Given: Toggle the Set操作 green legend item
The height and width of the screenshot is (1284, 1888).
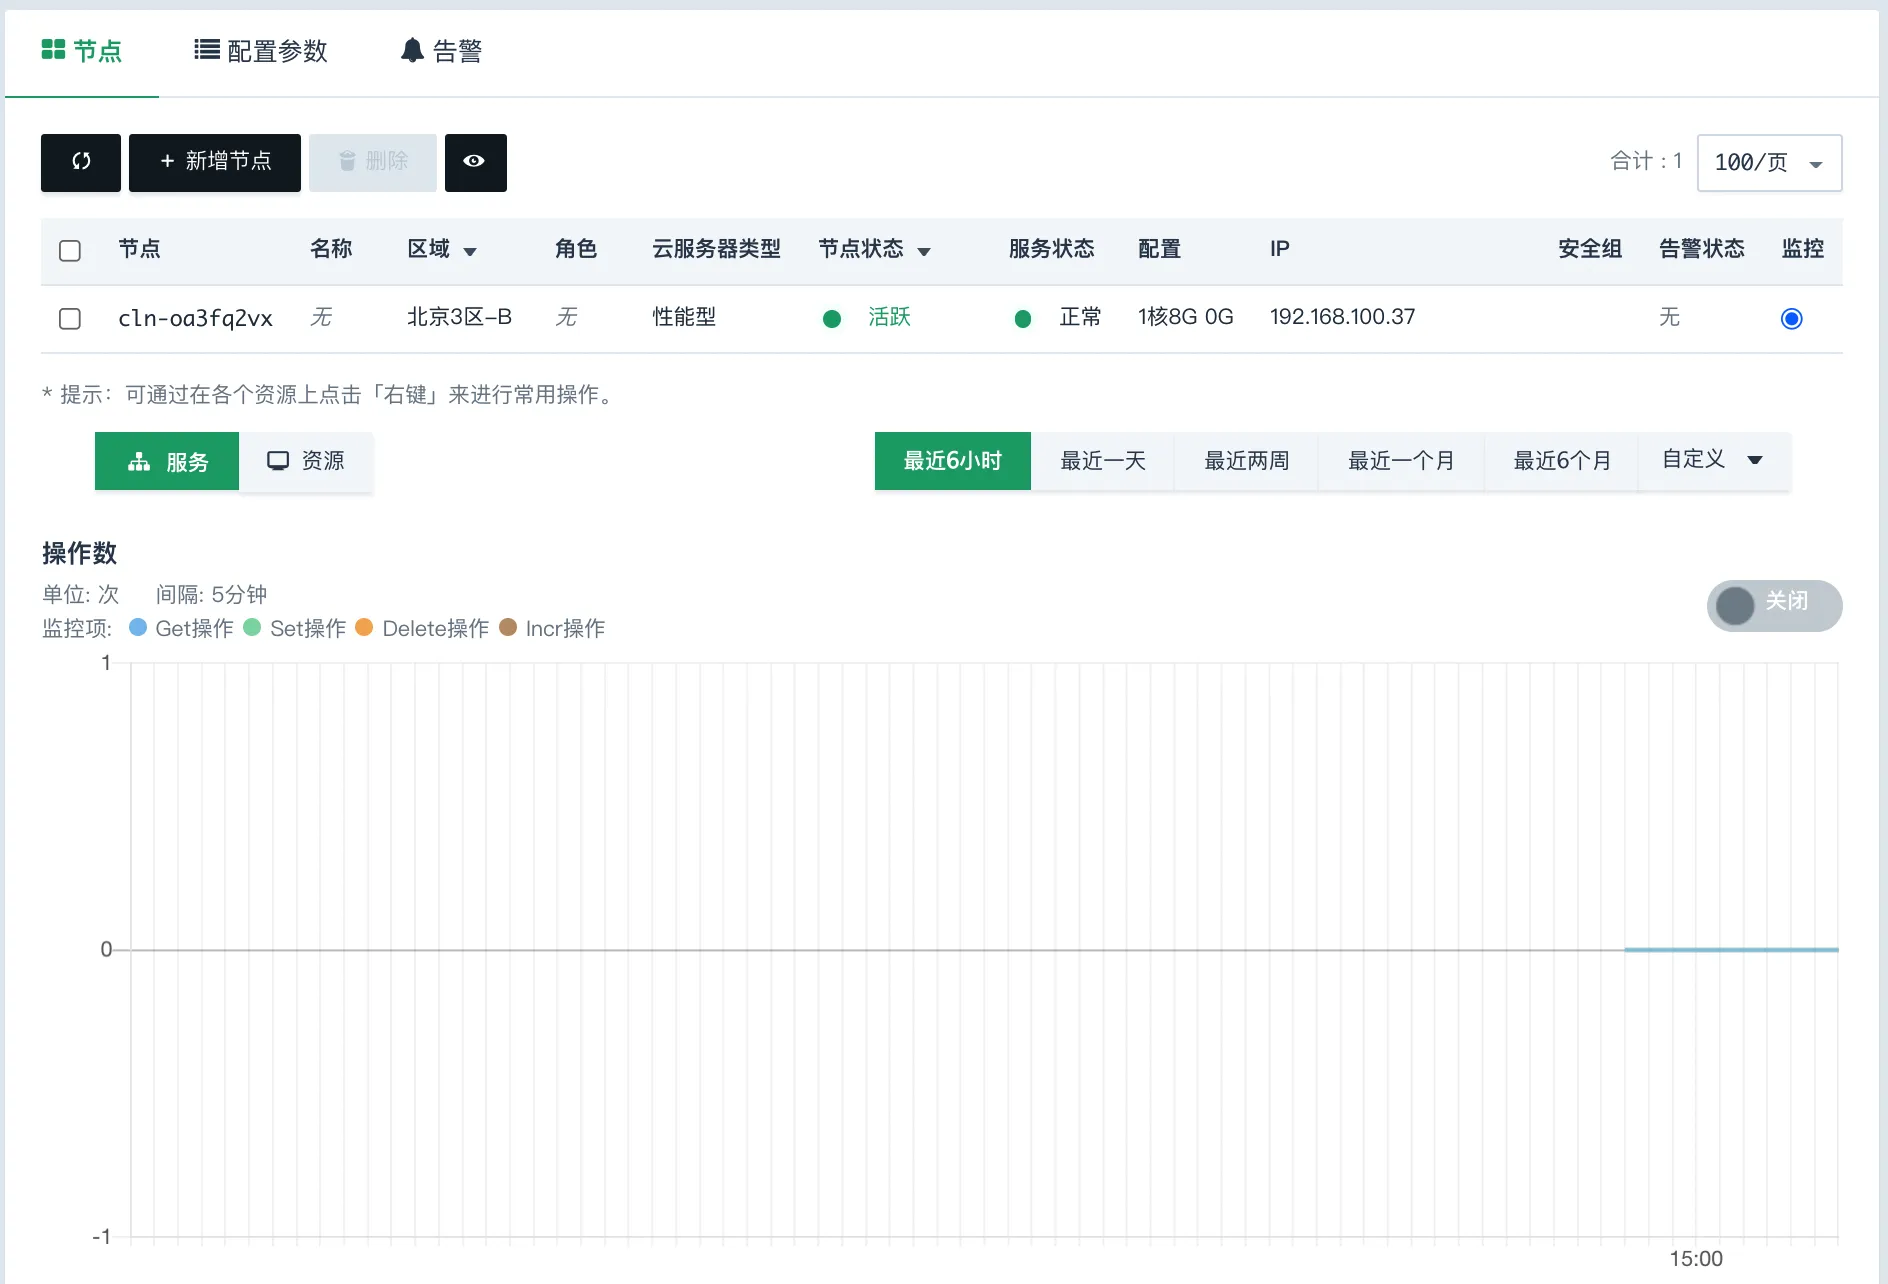Looking at the screenshot, I should click(x=295, y=628).
